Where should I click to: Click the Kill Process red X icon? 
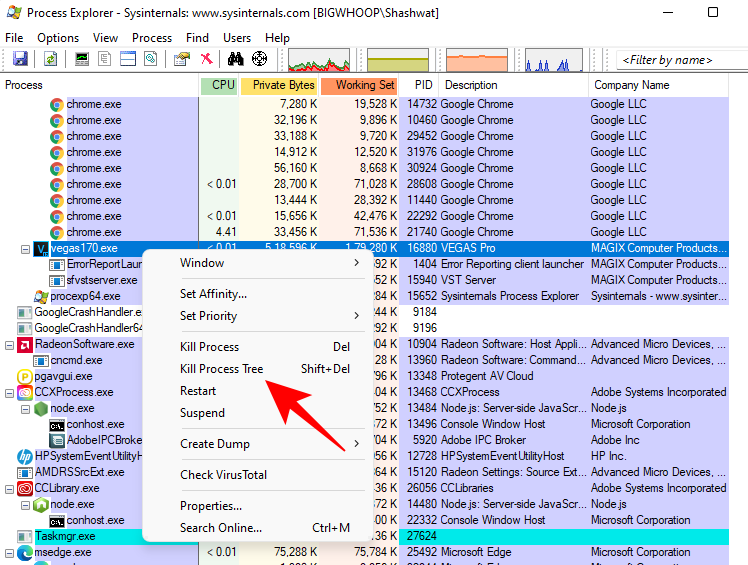[x=206, y=60]
